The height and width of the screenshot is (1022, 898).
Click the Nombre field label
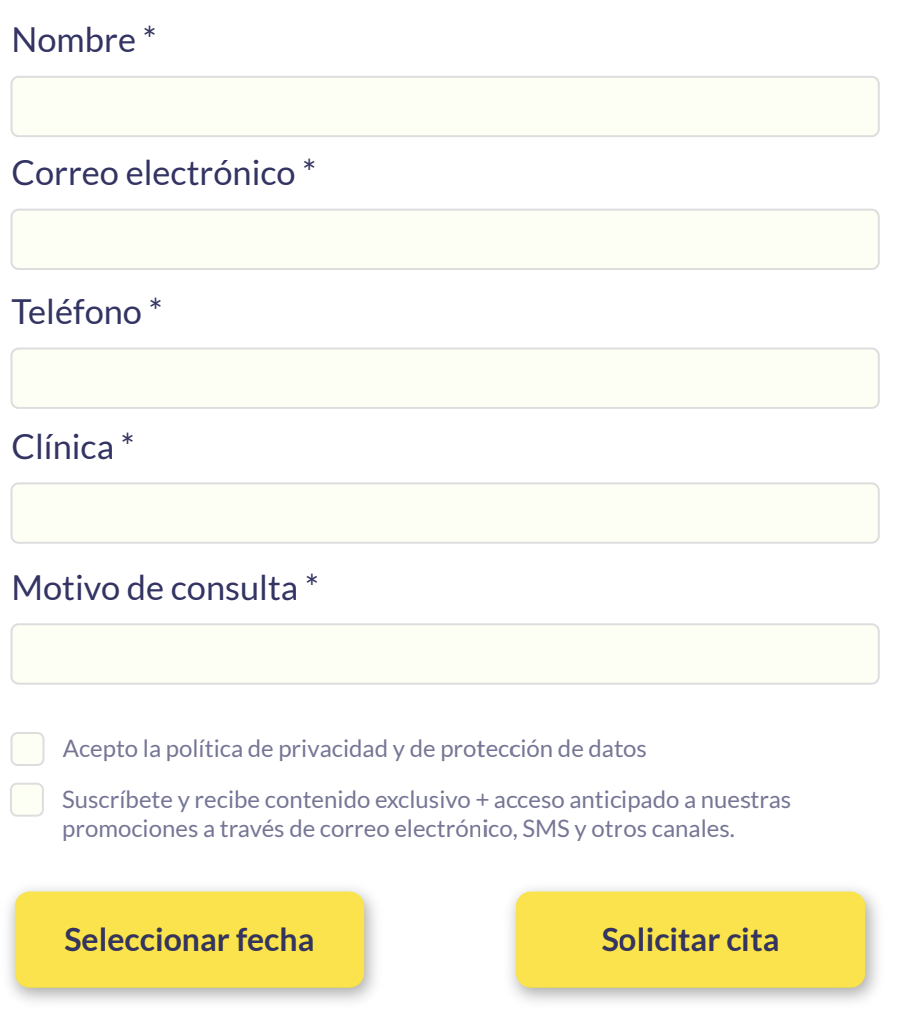[73, 41]
